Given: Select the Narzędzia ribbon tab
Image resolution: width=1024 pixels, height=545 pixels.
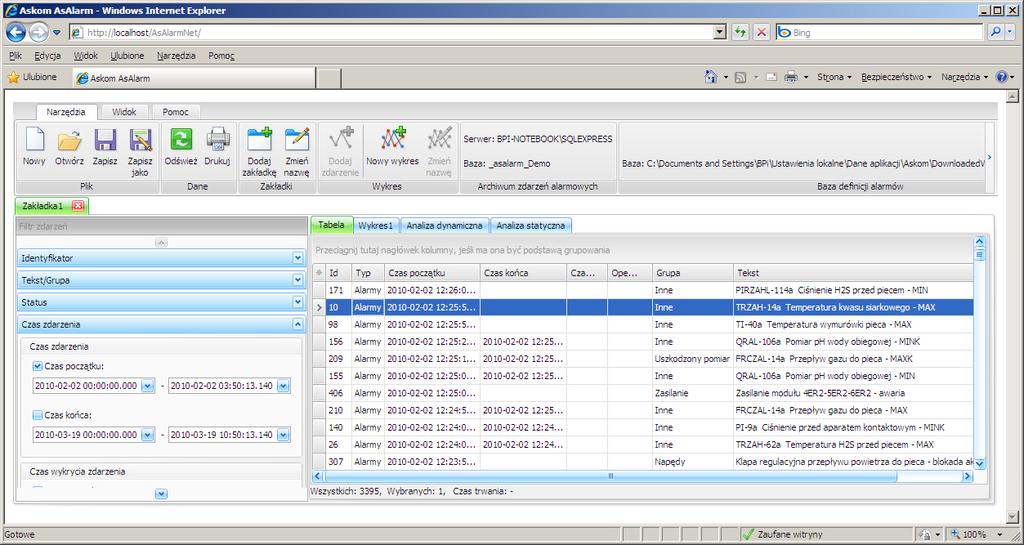Looking at the screenshot, I should [66, 112].
